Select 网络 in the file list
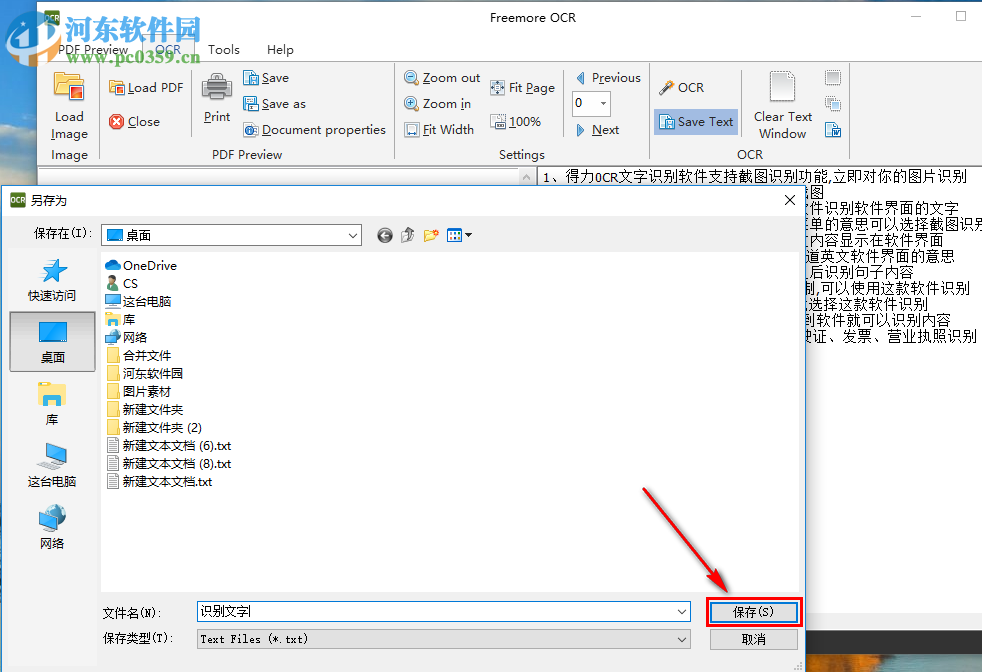Screen dimensions: 982x672 [x=127, y=338]
